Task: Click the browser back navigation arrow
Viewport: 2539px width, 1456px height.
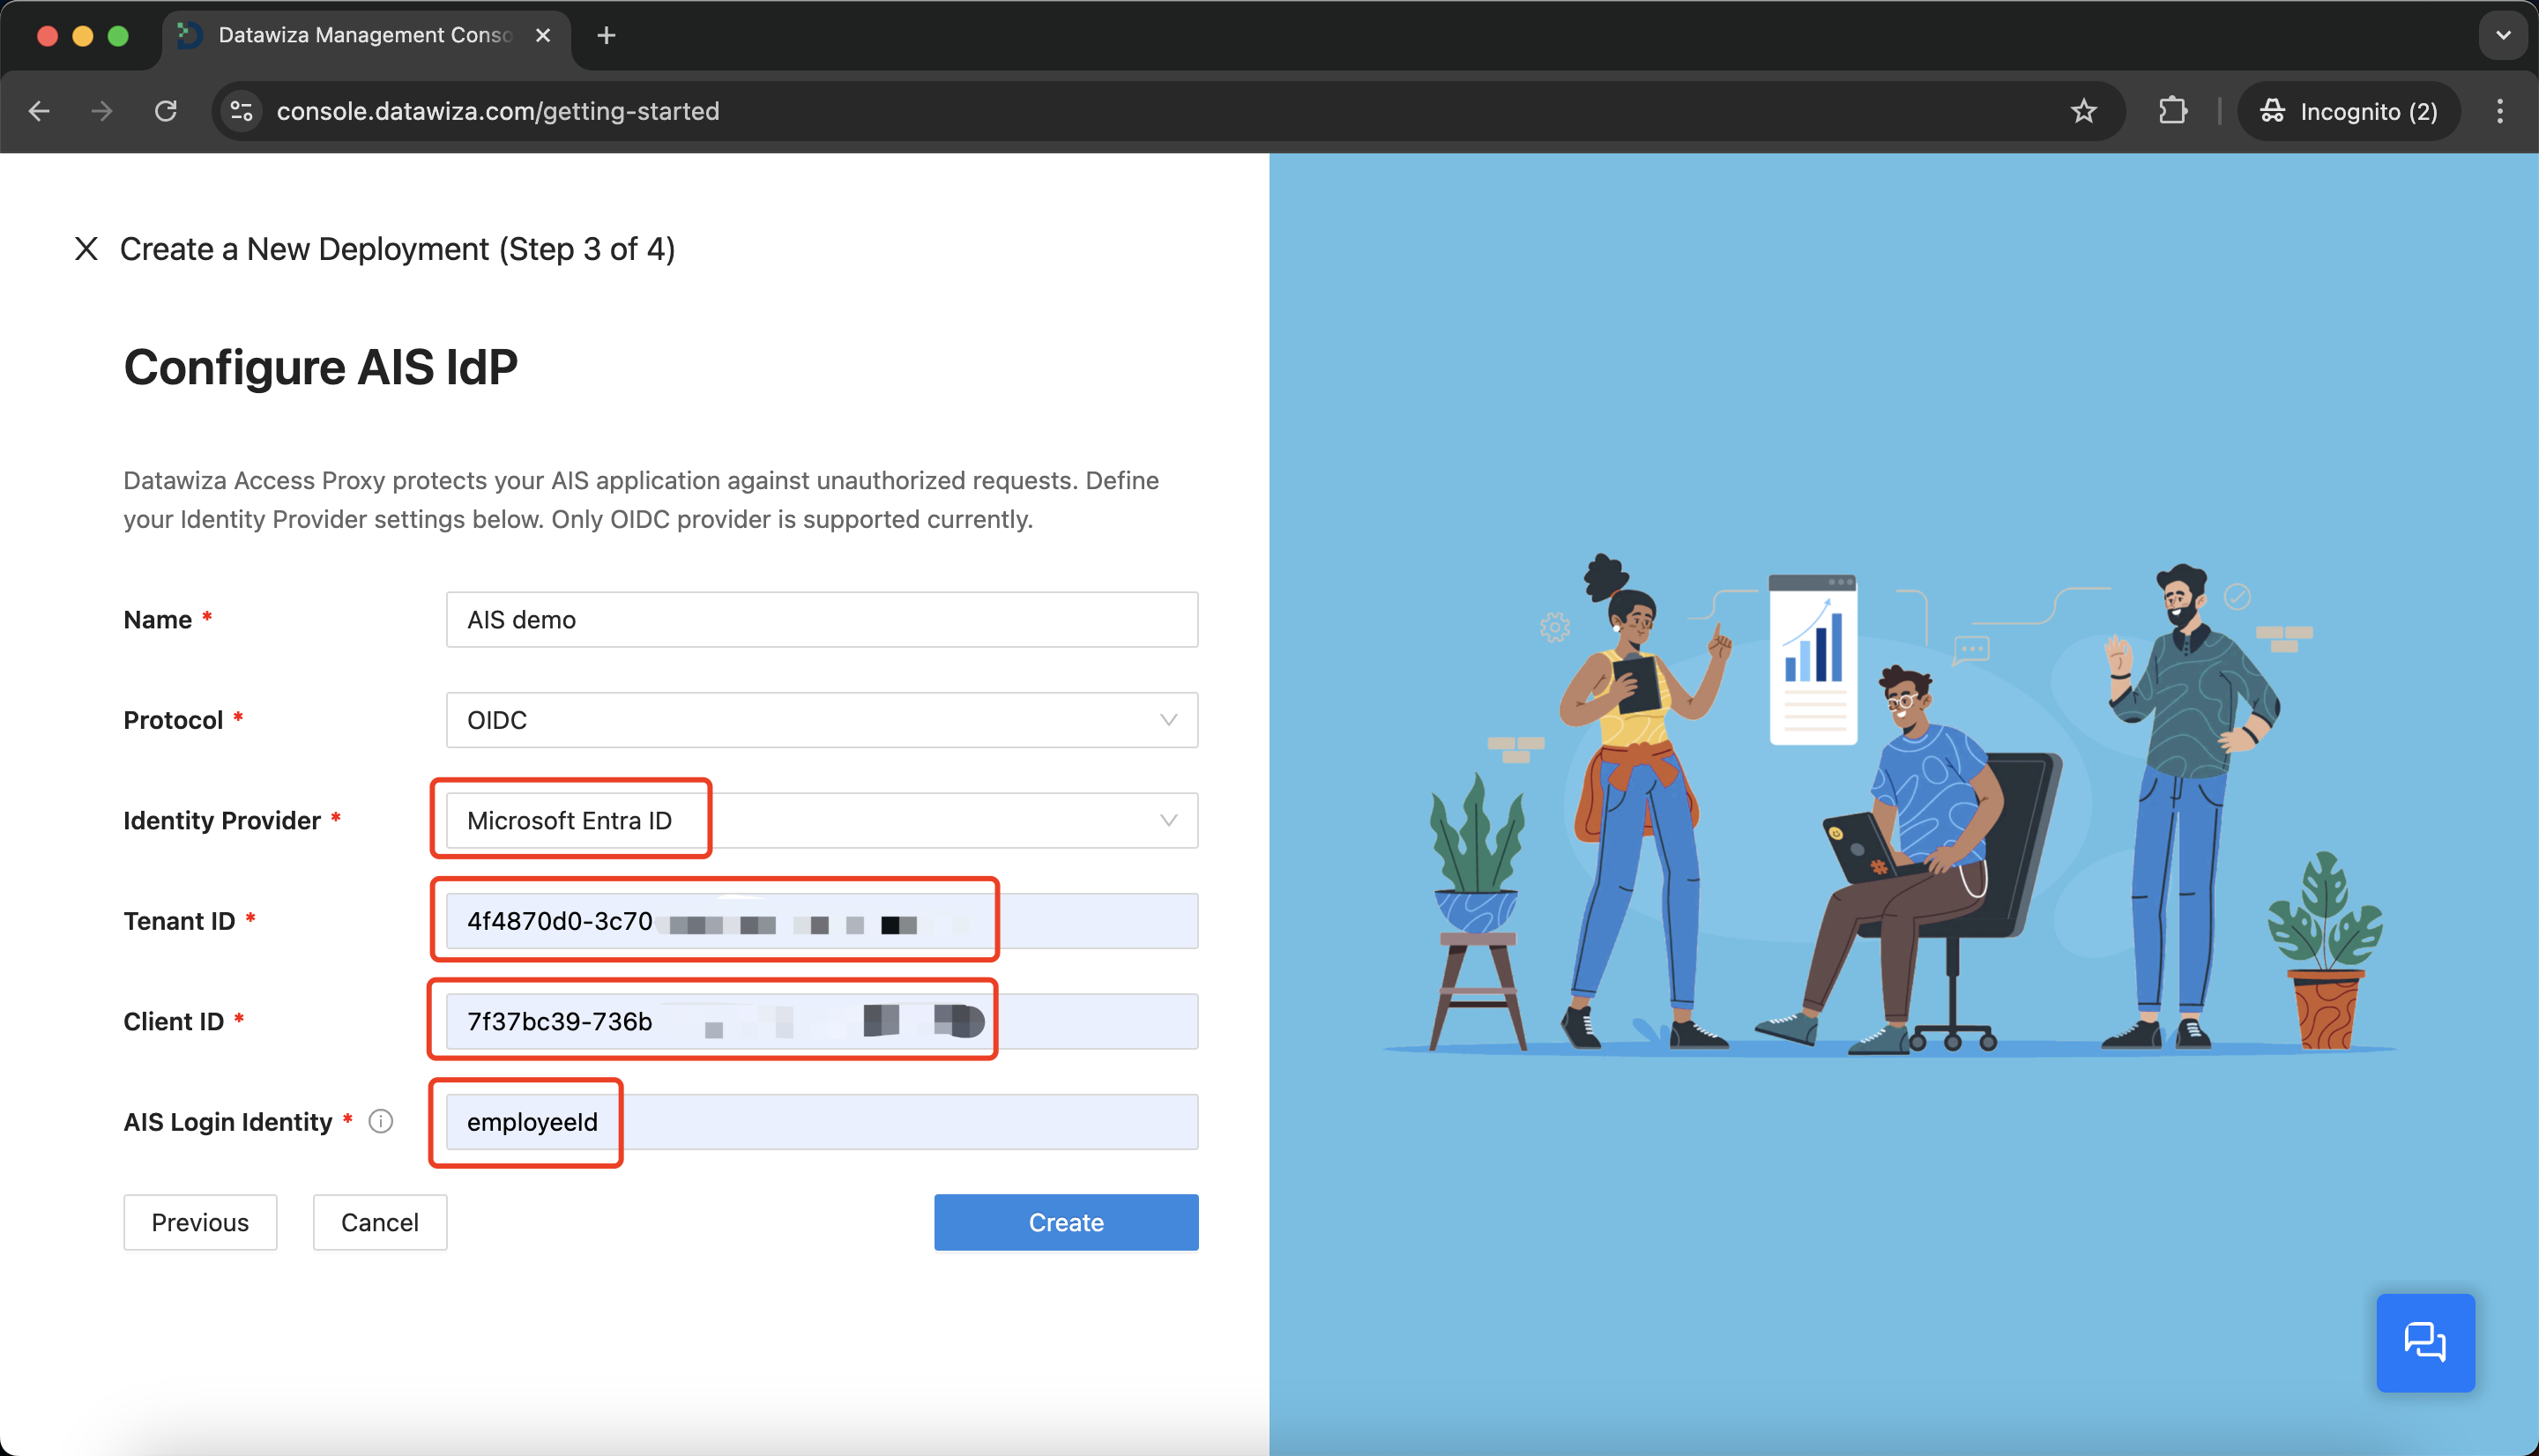Action: 39,110
